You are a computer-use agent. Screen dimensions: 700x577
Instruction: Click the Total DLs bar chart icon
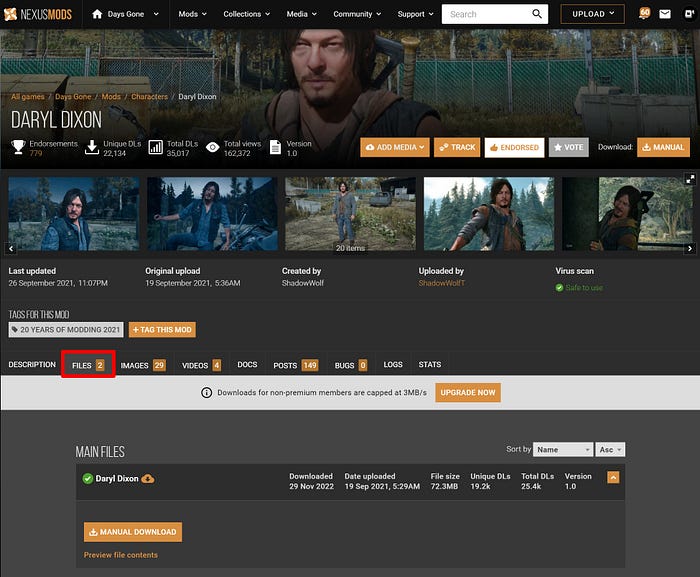point(155,147)
